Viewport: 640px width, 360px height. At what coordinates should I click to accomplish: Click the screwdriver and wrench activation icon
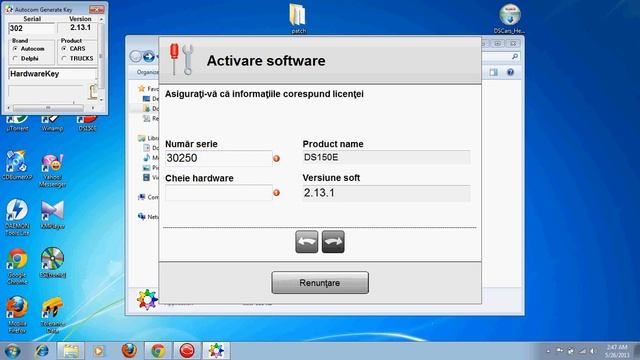pyautogui.click(x=181, y=60)
